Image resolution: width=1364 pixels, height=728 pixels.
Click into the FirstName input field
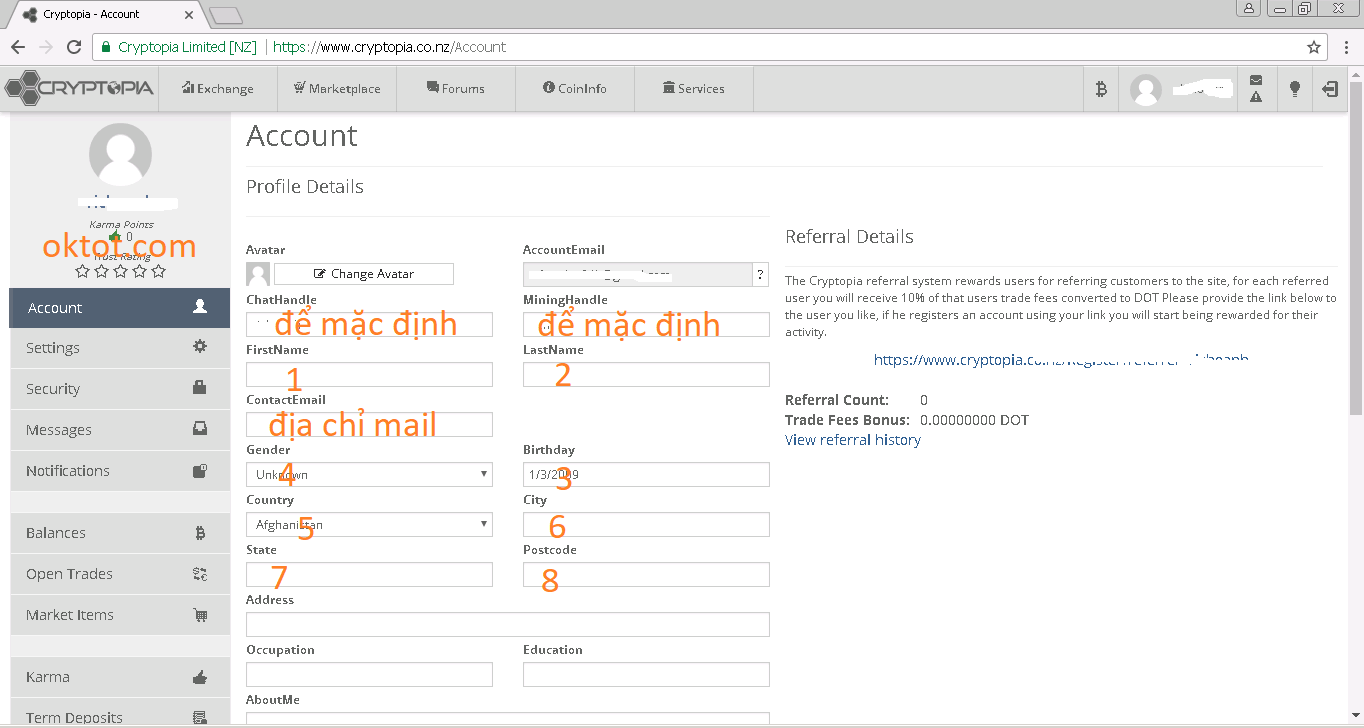pos(369,375)
